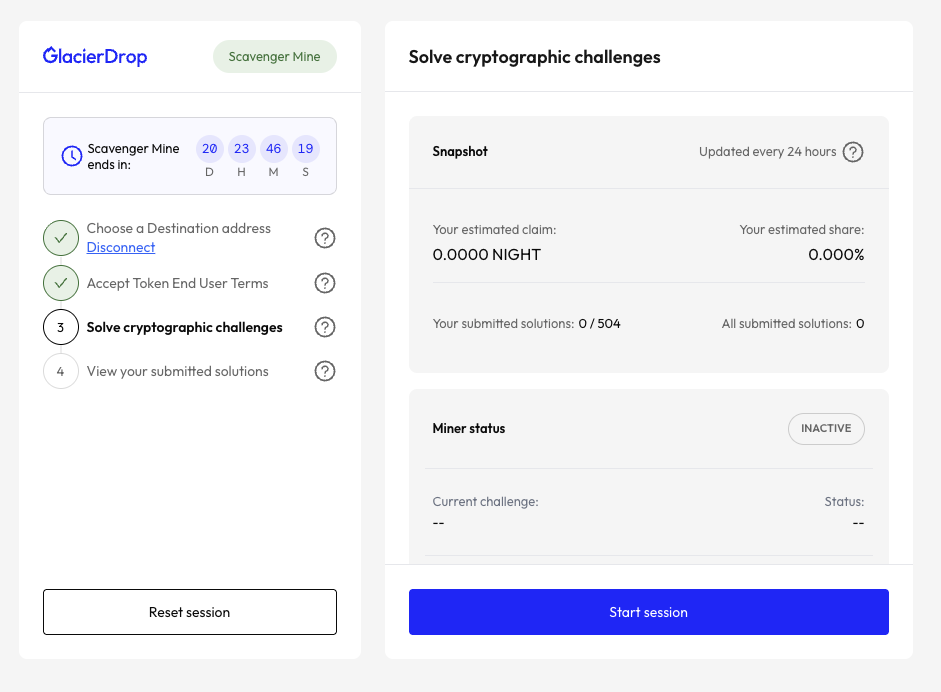The width and height of the screenshot is (941, 692).
Task: Click the green checkmark for Token End User Terms
Action: pyautogui.click(x=61, y=283)
